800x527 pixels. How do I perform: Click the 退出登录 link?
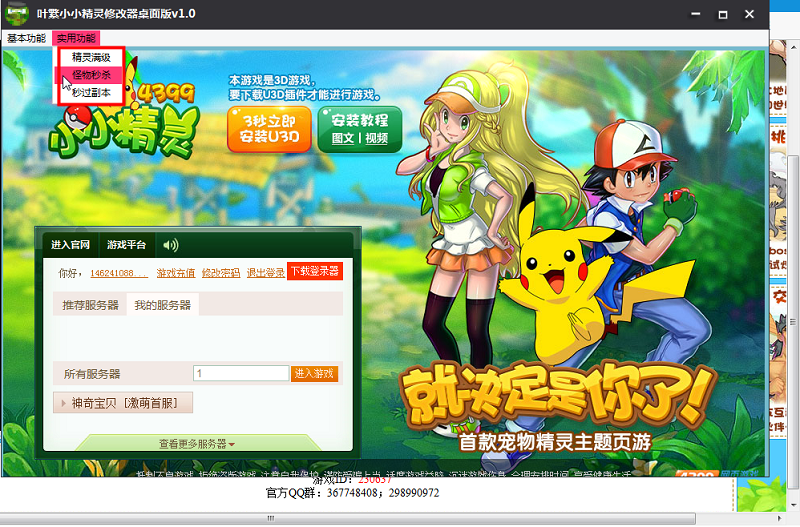[265, 273]
